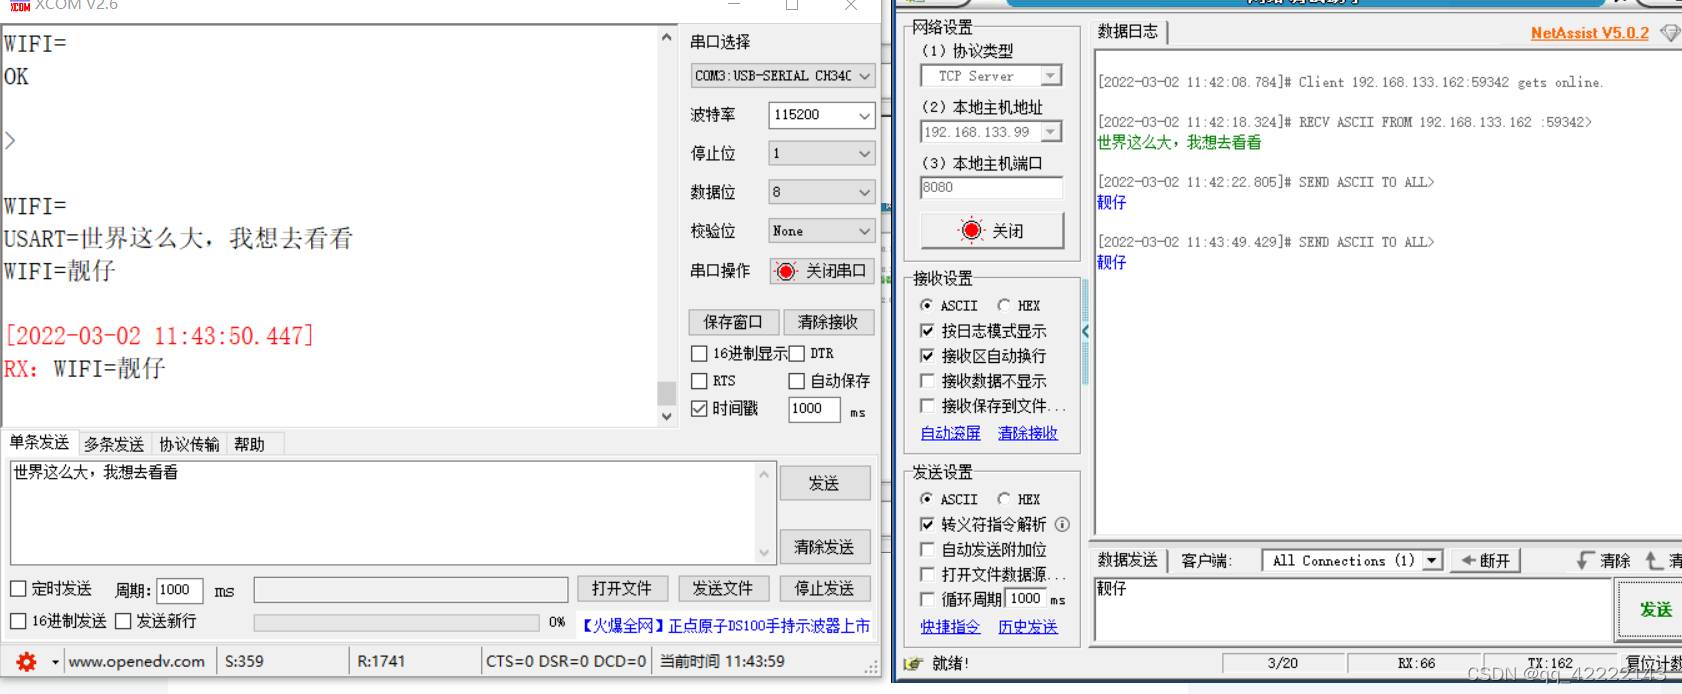This screenshot has width=1682, height=694.
Task: Click the XCOM settings gear icon
Action: click(26, 661)
